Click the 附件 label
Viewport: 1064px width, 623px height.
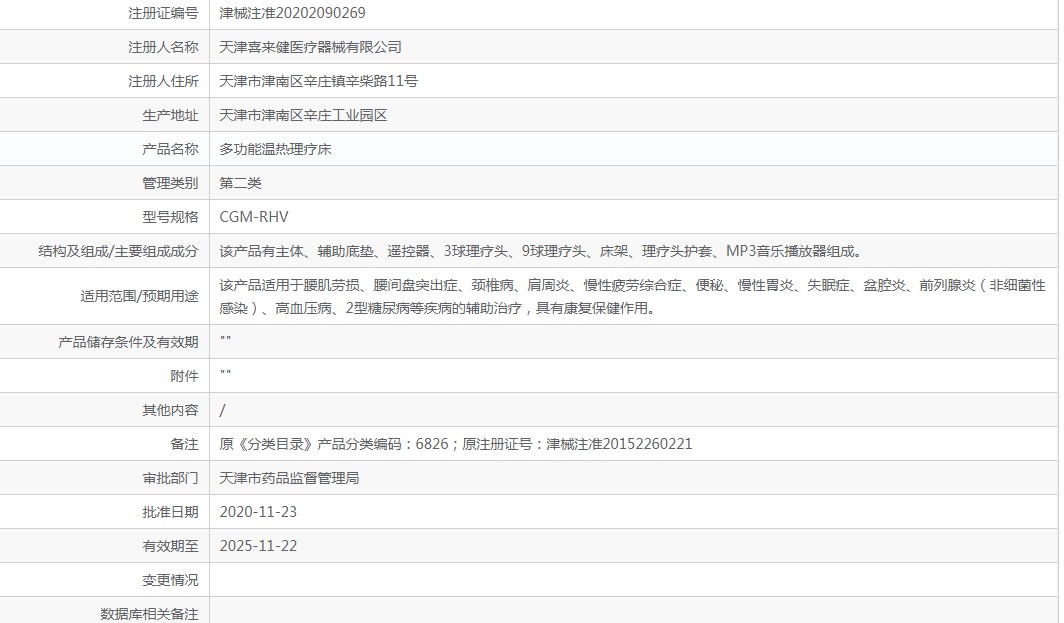coord(185,375)
